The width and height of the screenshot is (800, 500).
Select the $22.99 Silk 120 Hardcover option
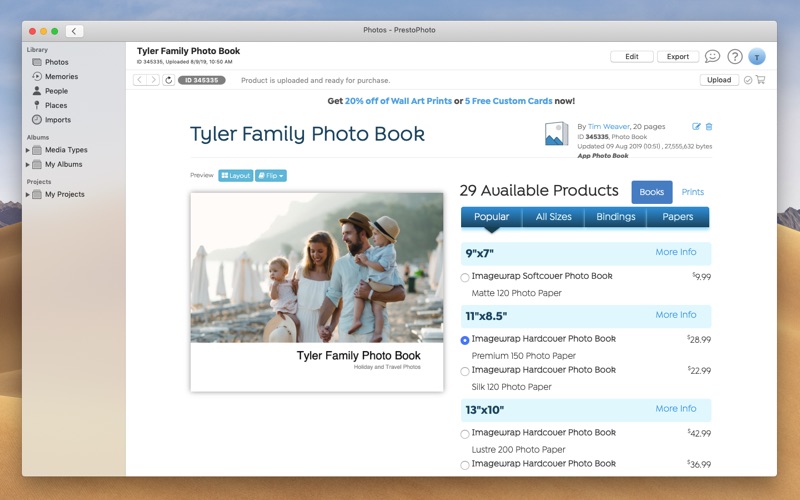pyautogui.click(x=464, y=371)
